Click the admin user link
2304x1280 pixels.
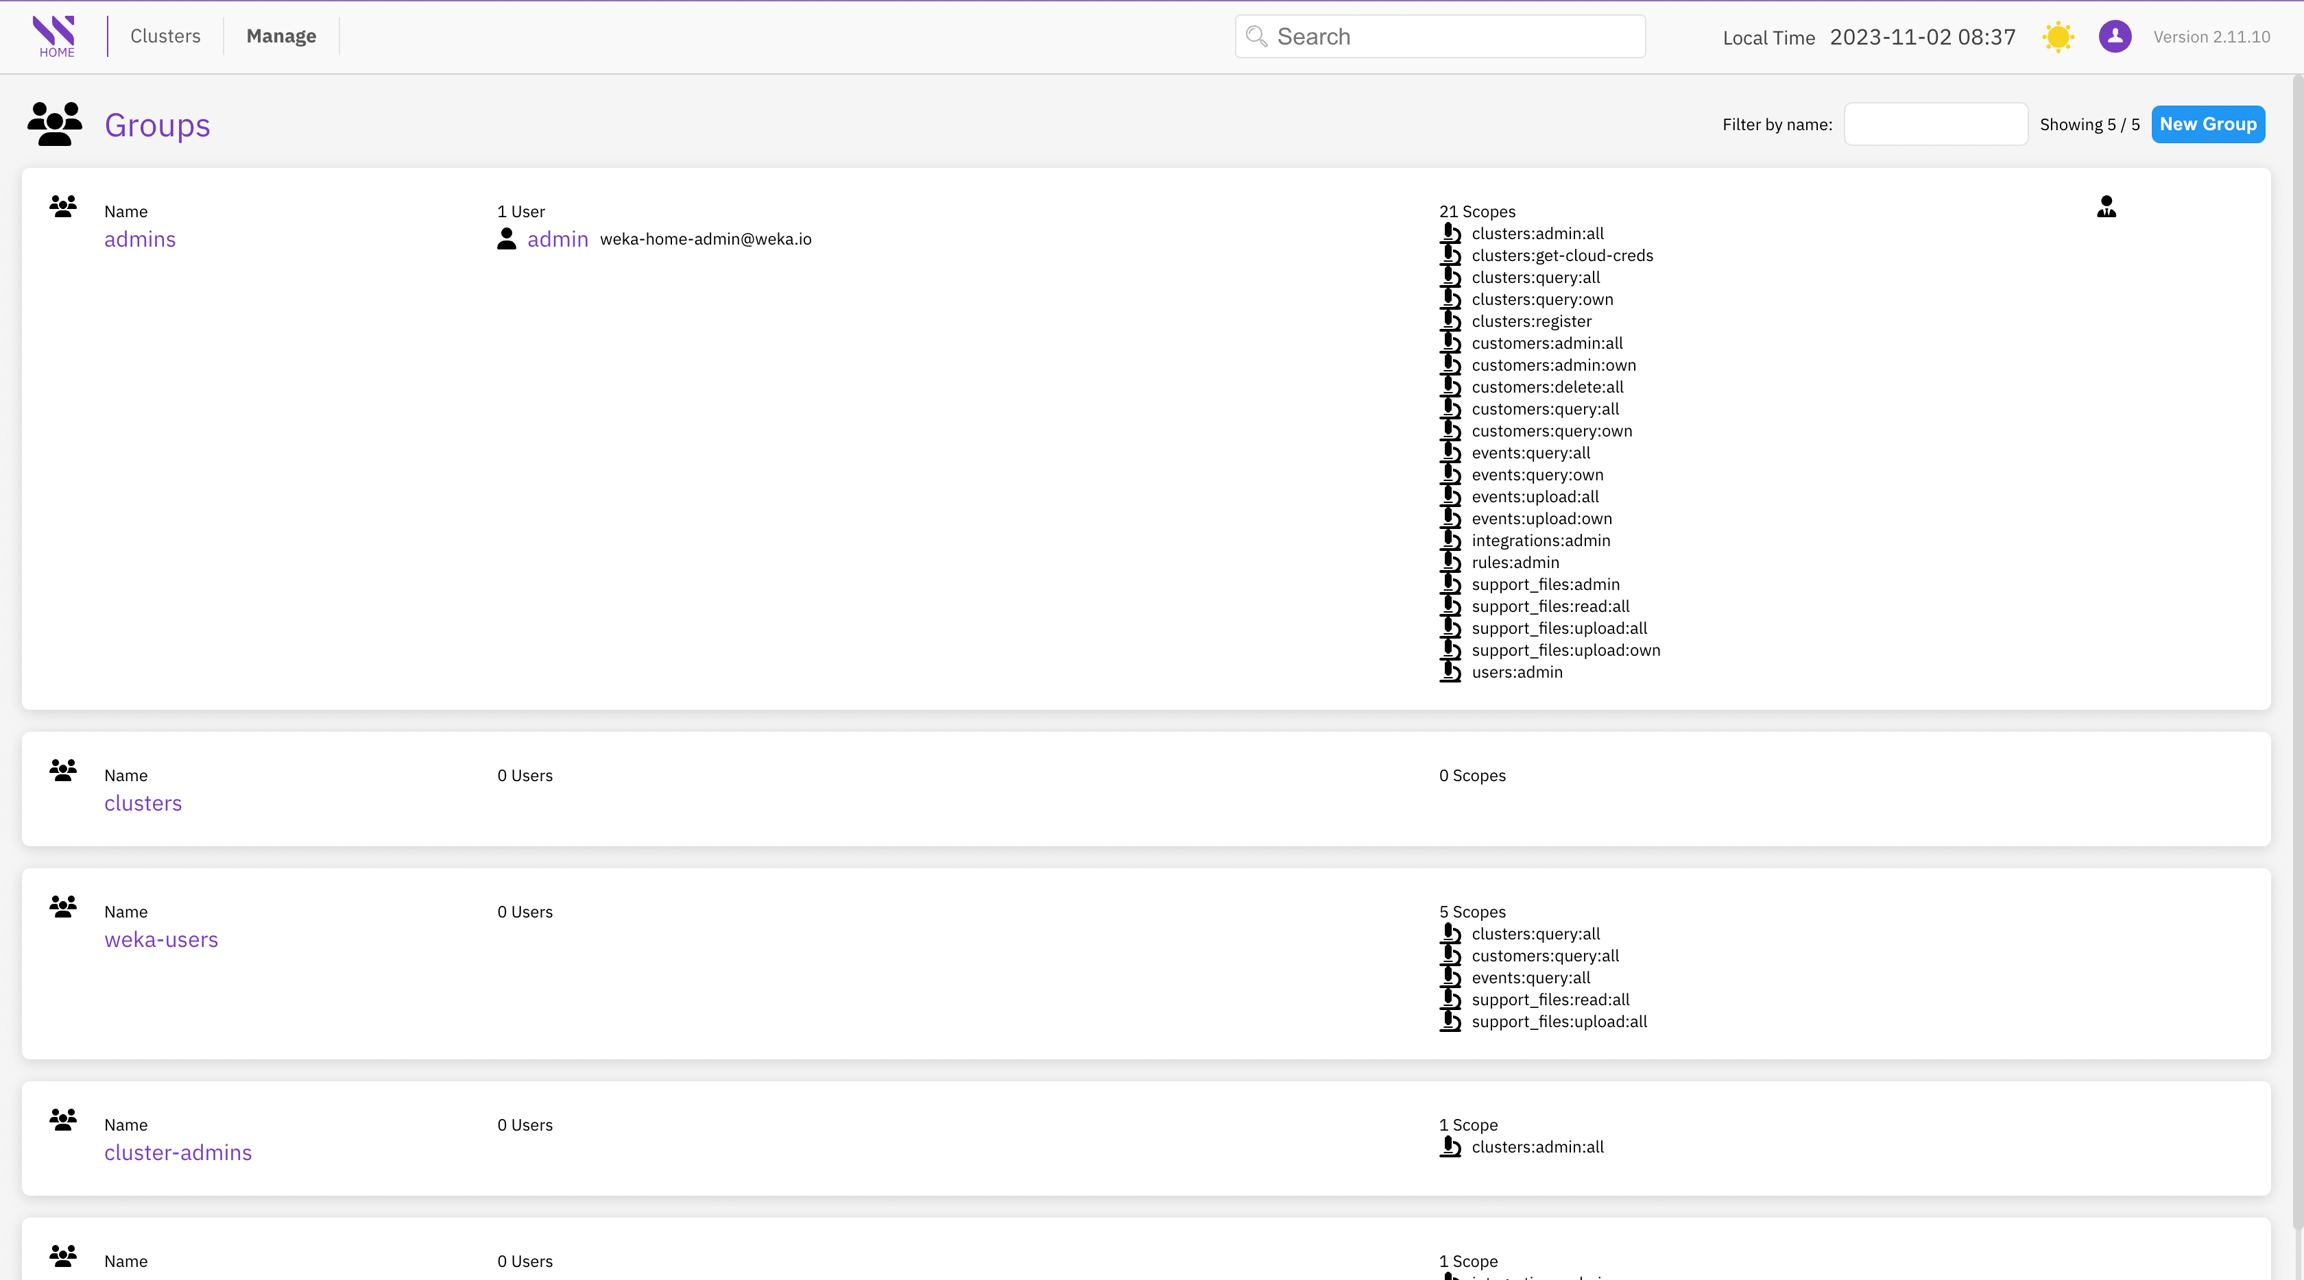[557, 239]
